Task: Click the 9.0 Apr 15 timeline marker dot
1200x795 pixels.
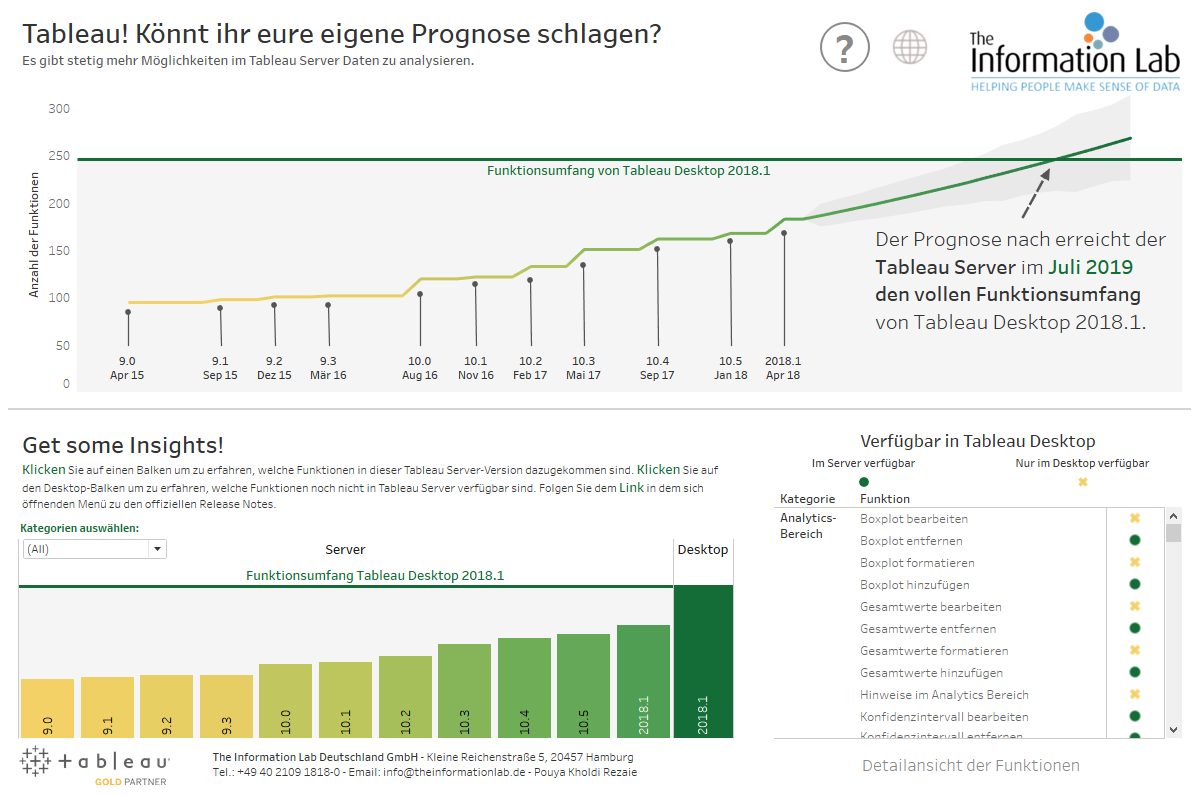Action: [128, 312]
